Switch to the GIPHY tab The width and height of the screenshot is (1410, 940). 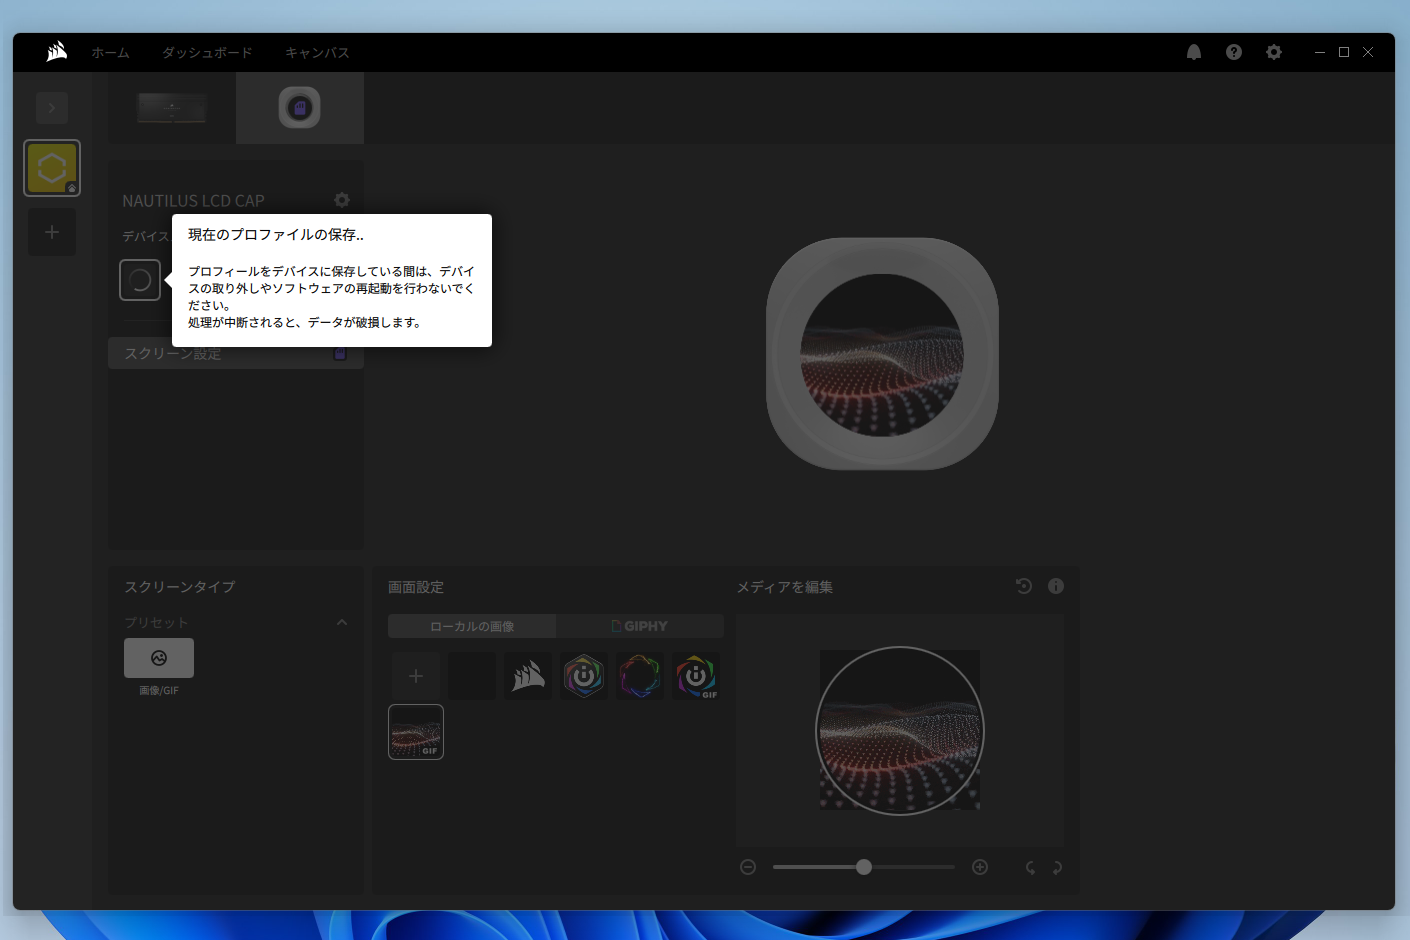click(640, 625)
